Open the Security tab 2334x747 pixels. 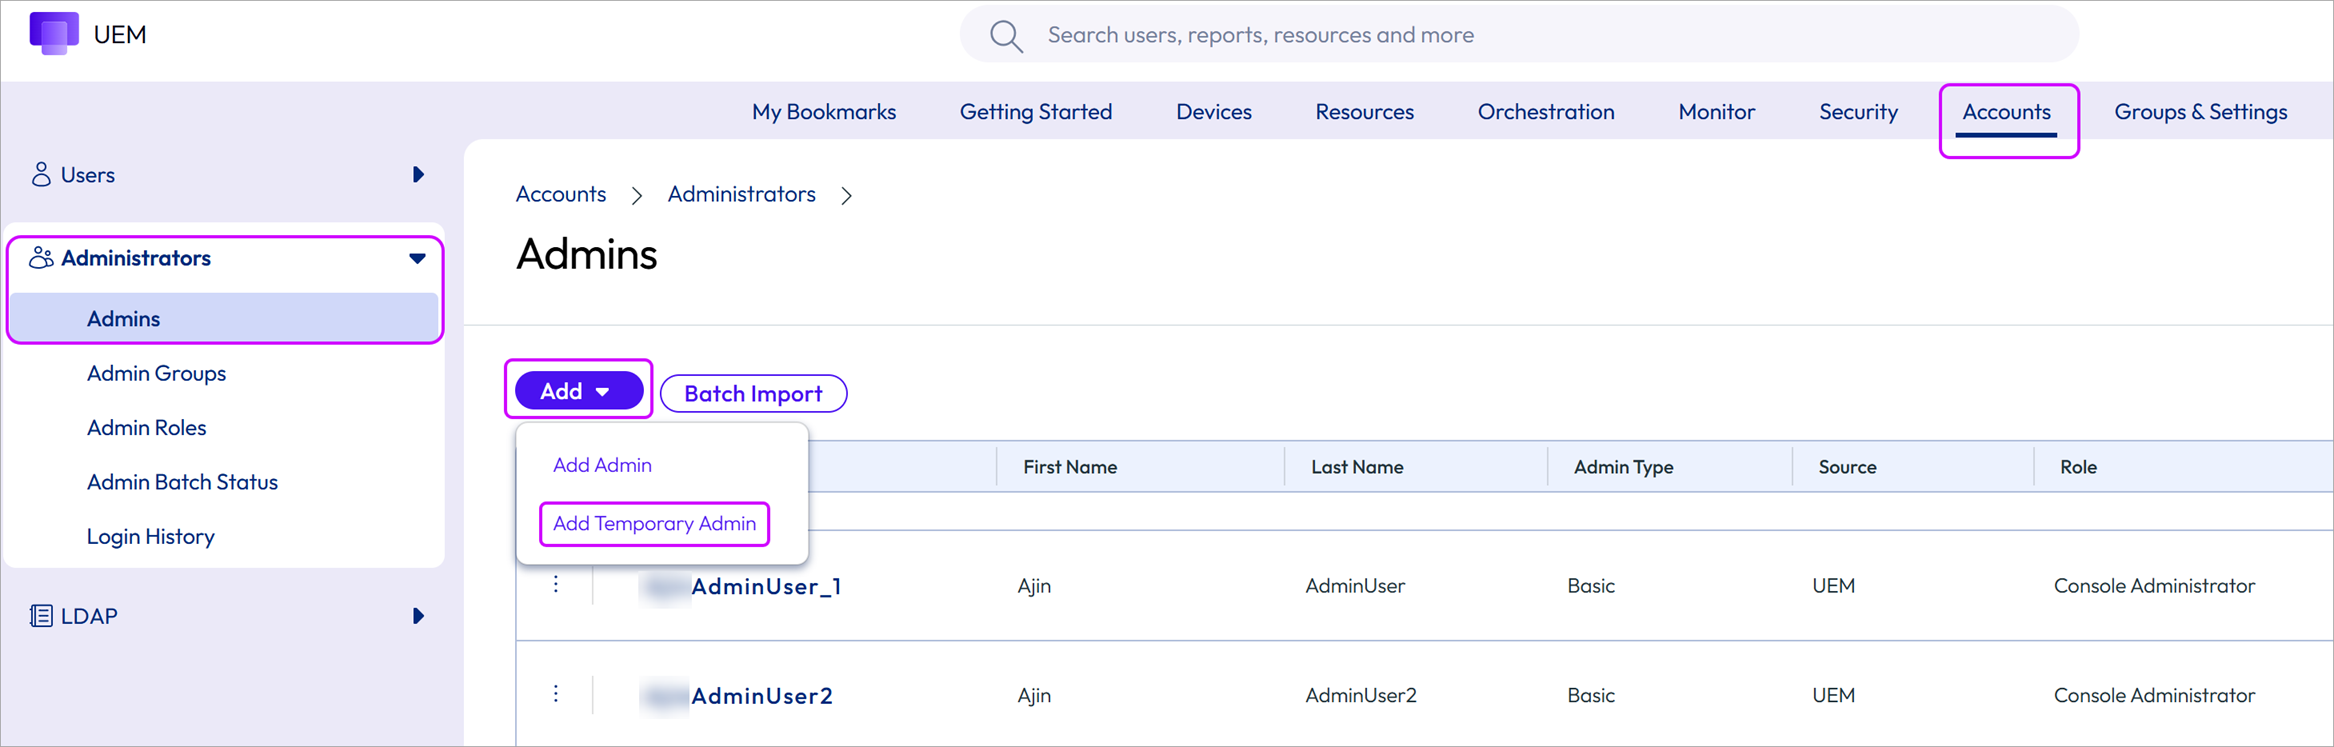point(1859,112)
